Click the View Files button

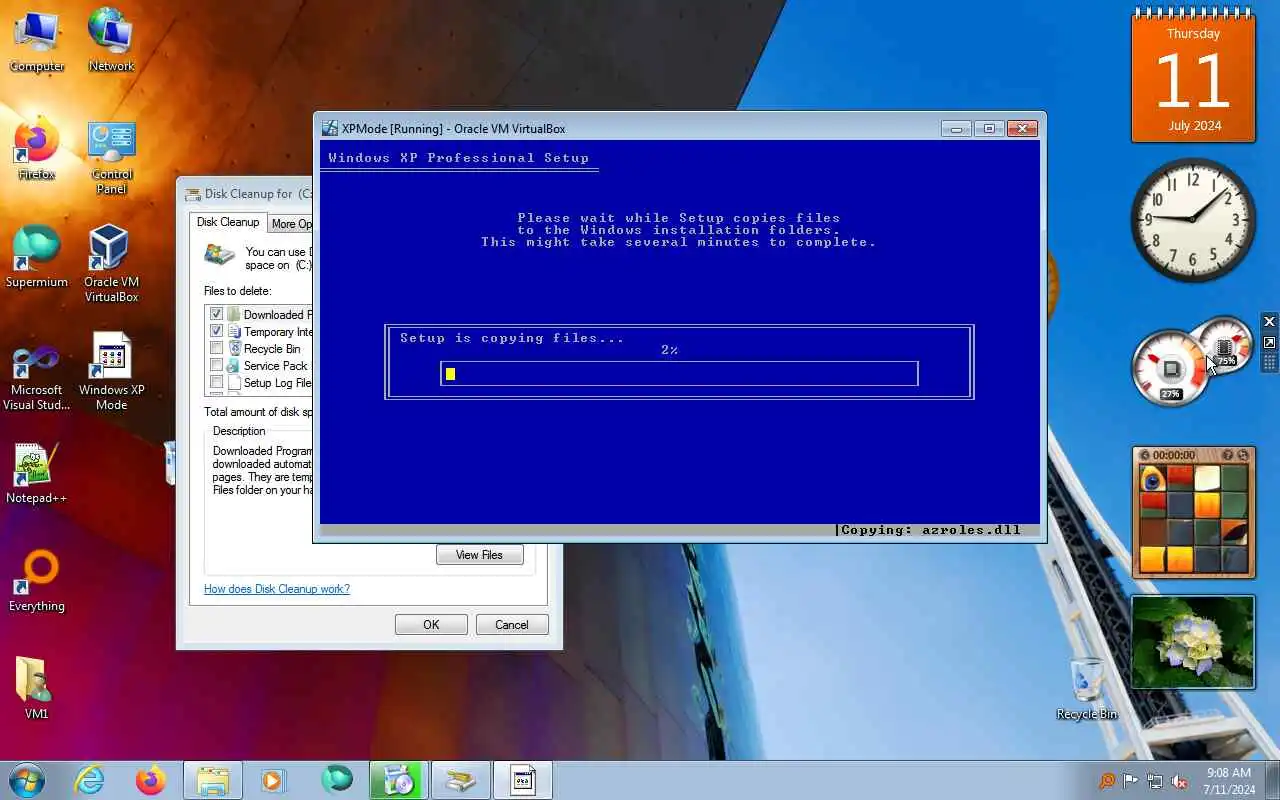479,555
